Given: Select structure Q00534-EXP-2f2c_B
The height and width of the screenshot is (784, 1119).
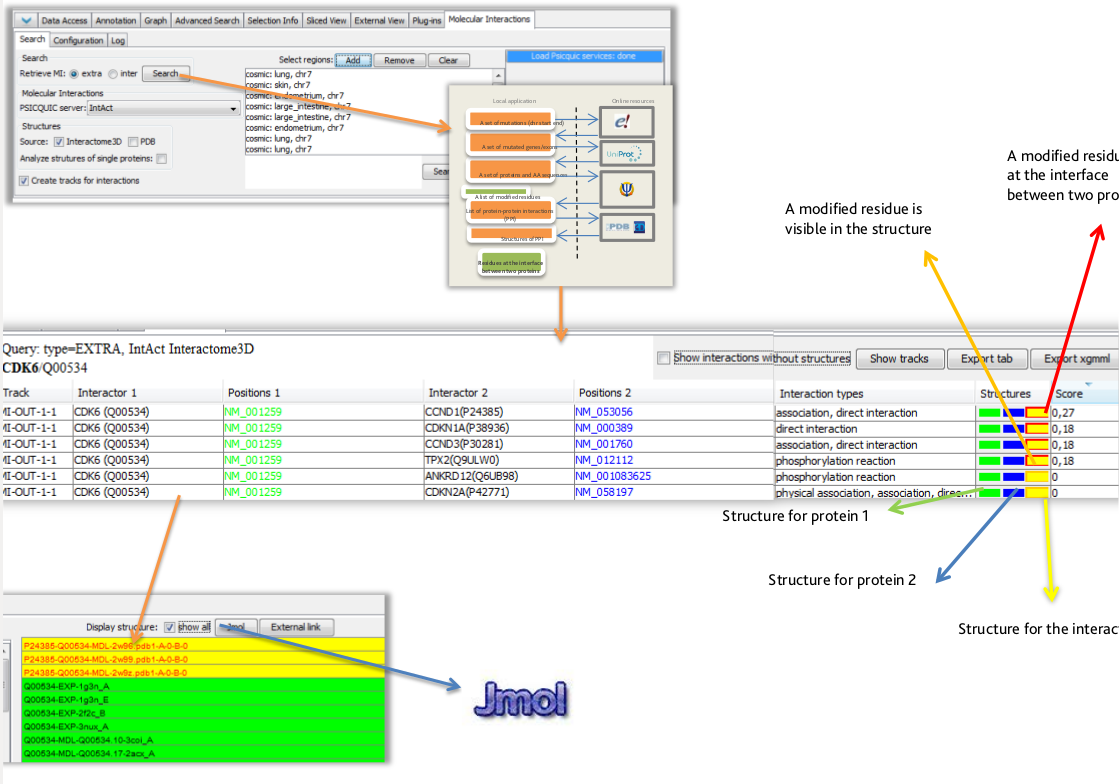Looking at the screenshot, I should click(203, 713).
